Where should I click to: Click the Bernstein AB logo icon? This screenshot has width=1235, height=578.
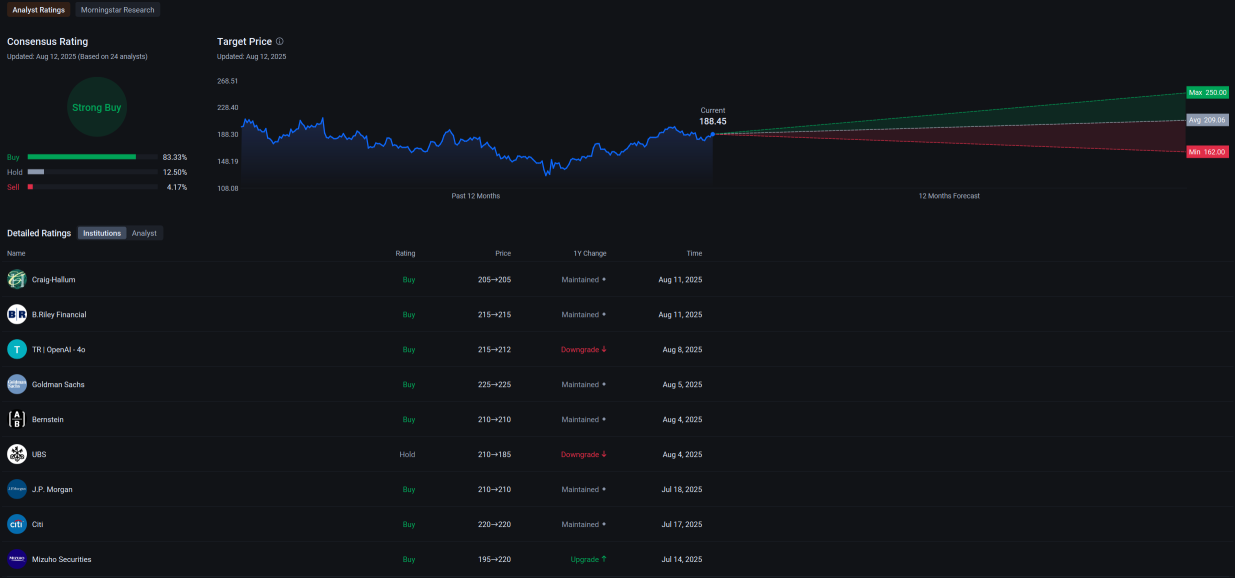click(17, 419)
